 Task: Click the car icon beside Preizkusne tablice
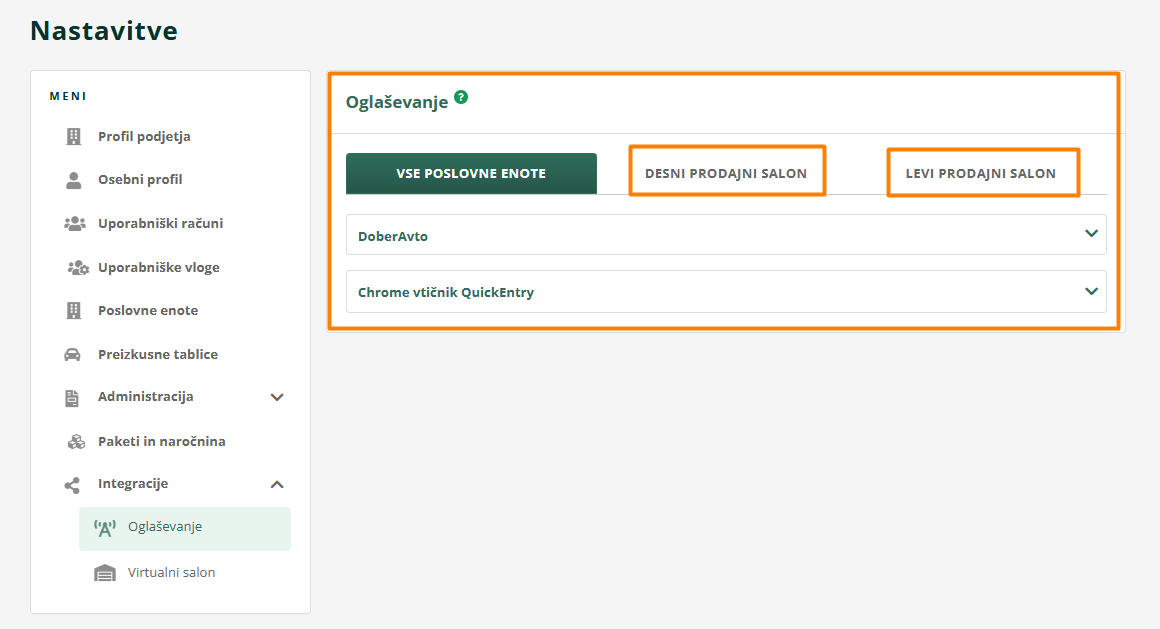pyautogui.click(x=72, y=354)
